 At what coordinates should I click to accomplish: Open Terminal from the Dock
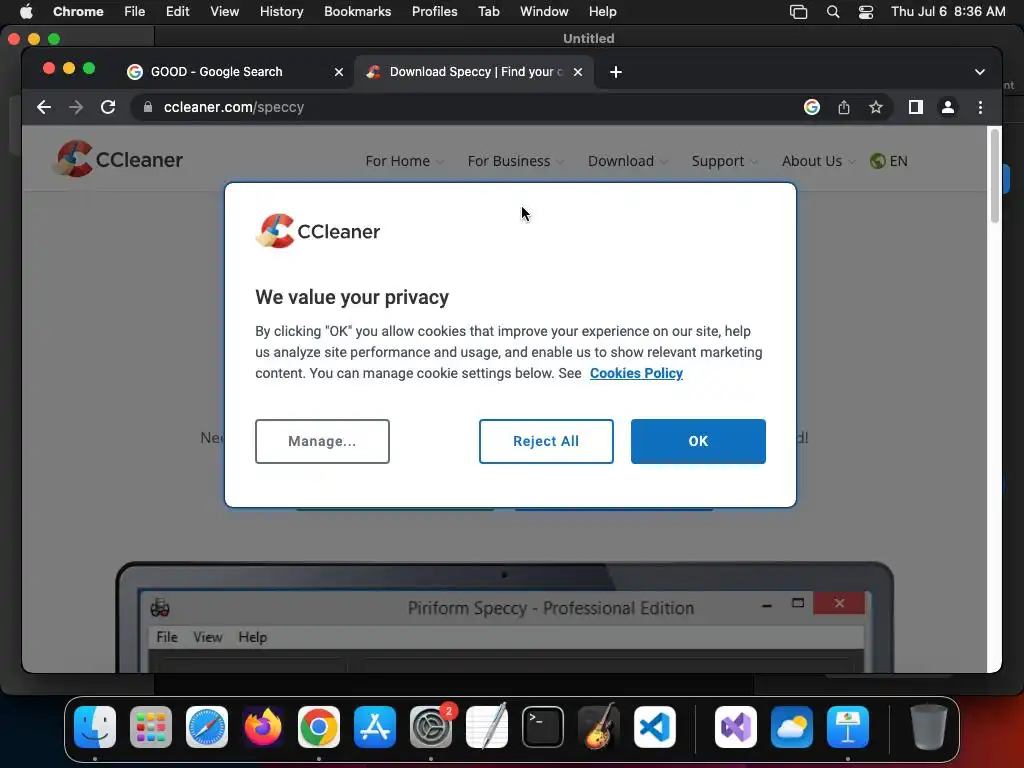point(543,727)
